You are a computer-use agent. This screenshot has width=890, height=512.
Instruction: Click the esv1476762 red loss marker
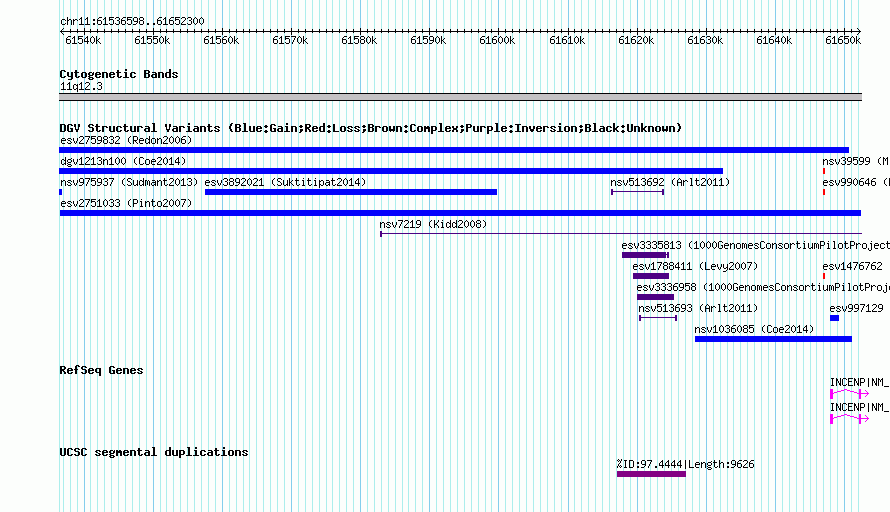[x=824, y=276]
